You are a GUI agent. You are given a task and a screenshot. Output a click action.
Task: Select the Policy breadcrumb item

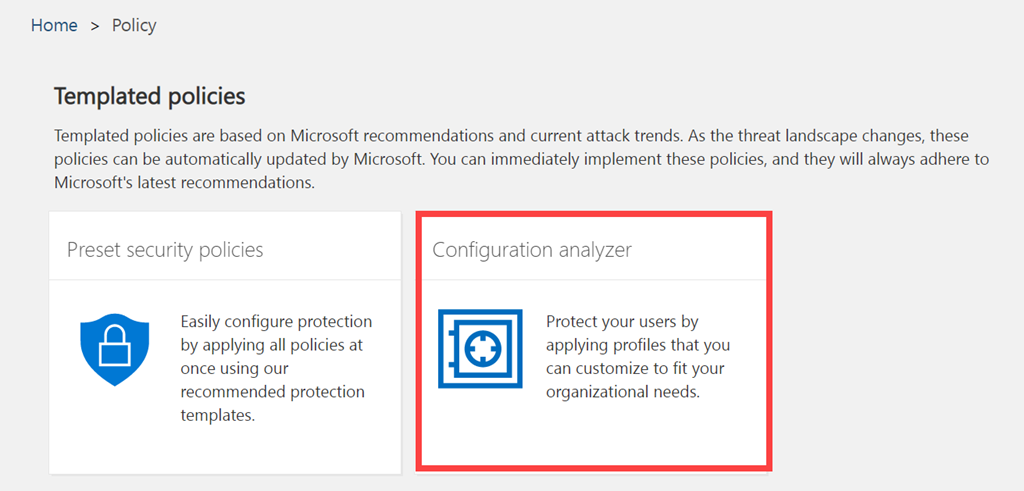pos(134,26)
